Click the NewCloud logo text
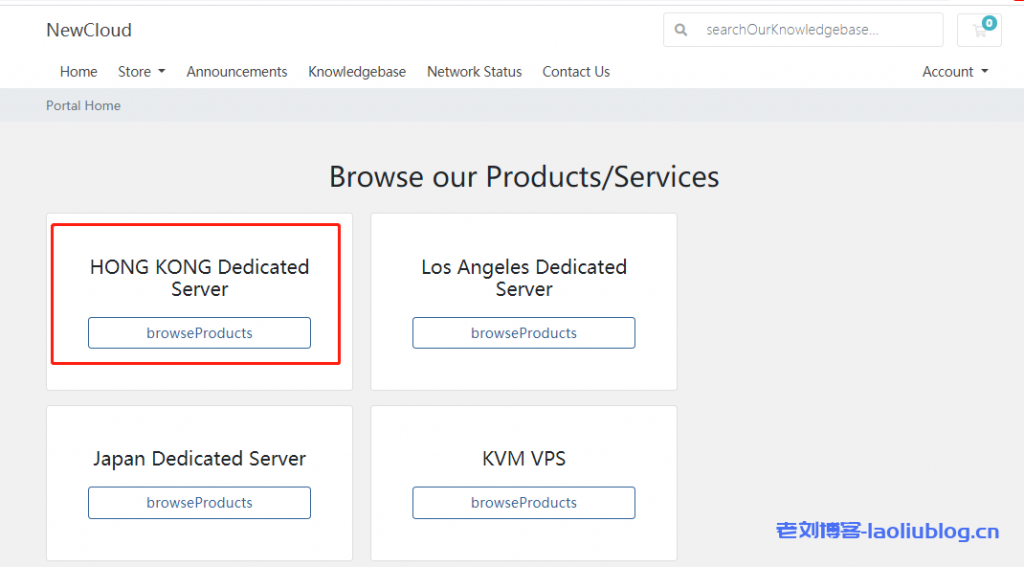The image size is (1024, 567). click(89, 30)
